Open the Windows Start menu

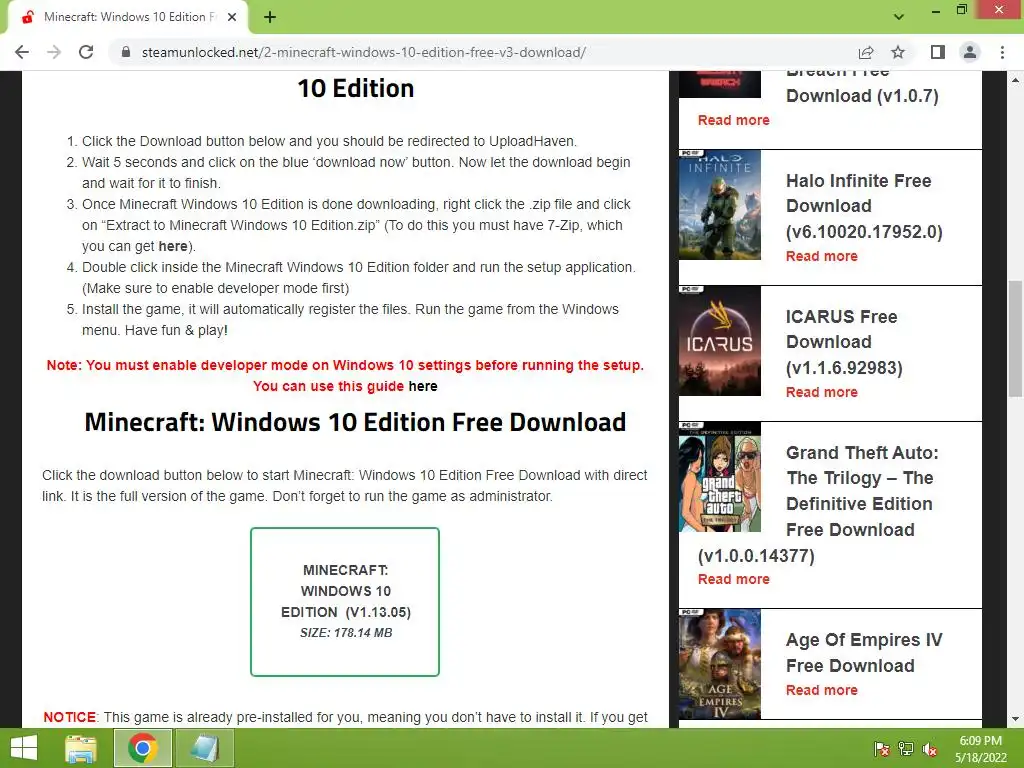click(24, 748)
